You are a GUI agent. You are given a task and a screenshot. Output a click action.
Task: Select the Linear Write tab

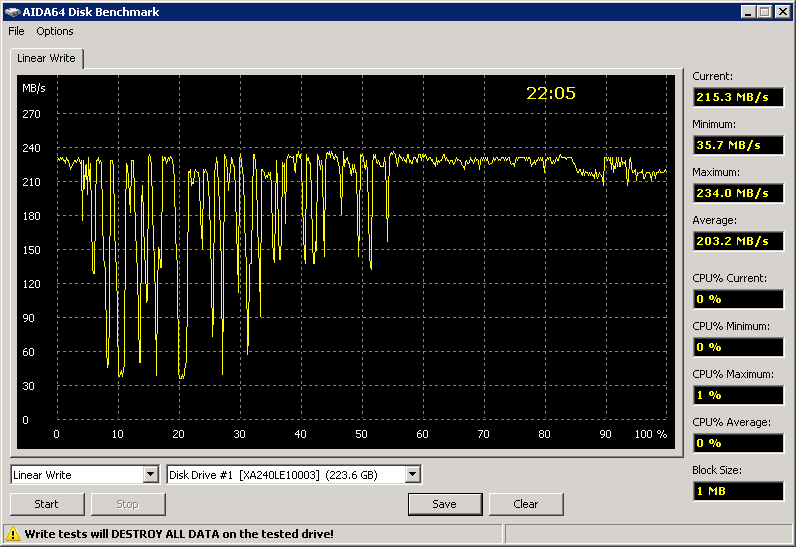tap(46, 58)
